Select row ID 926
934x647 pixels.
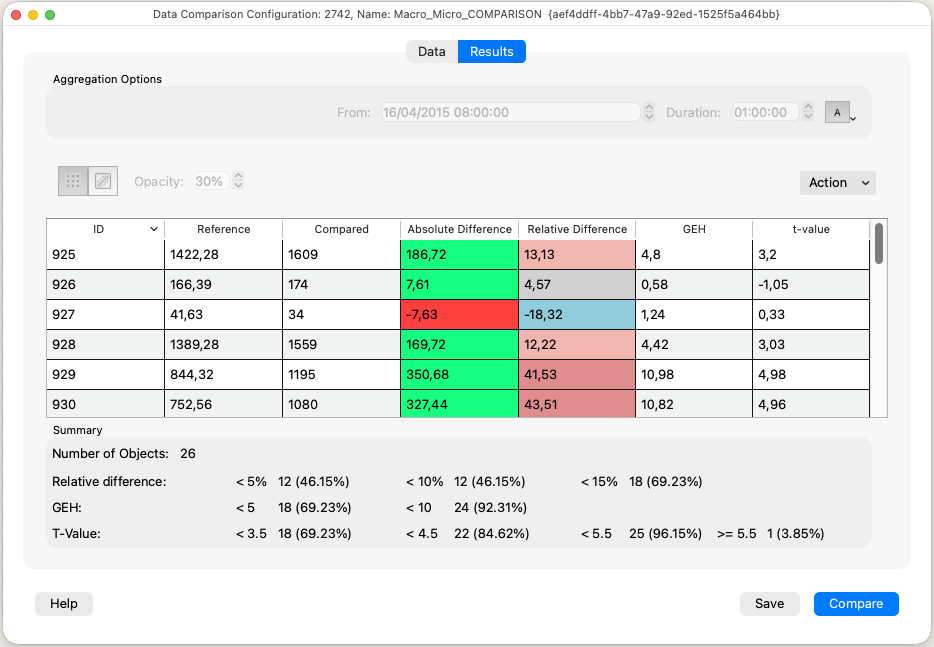point(105,285)
